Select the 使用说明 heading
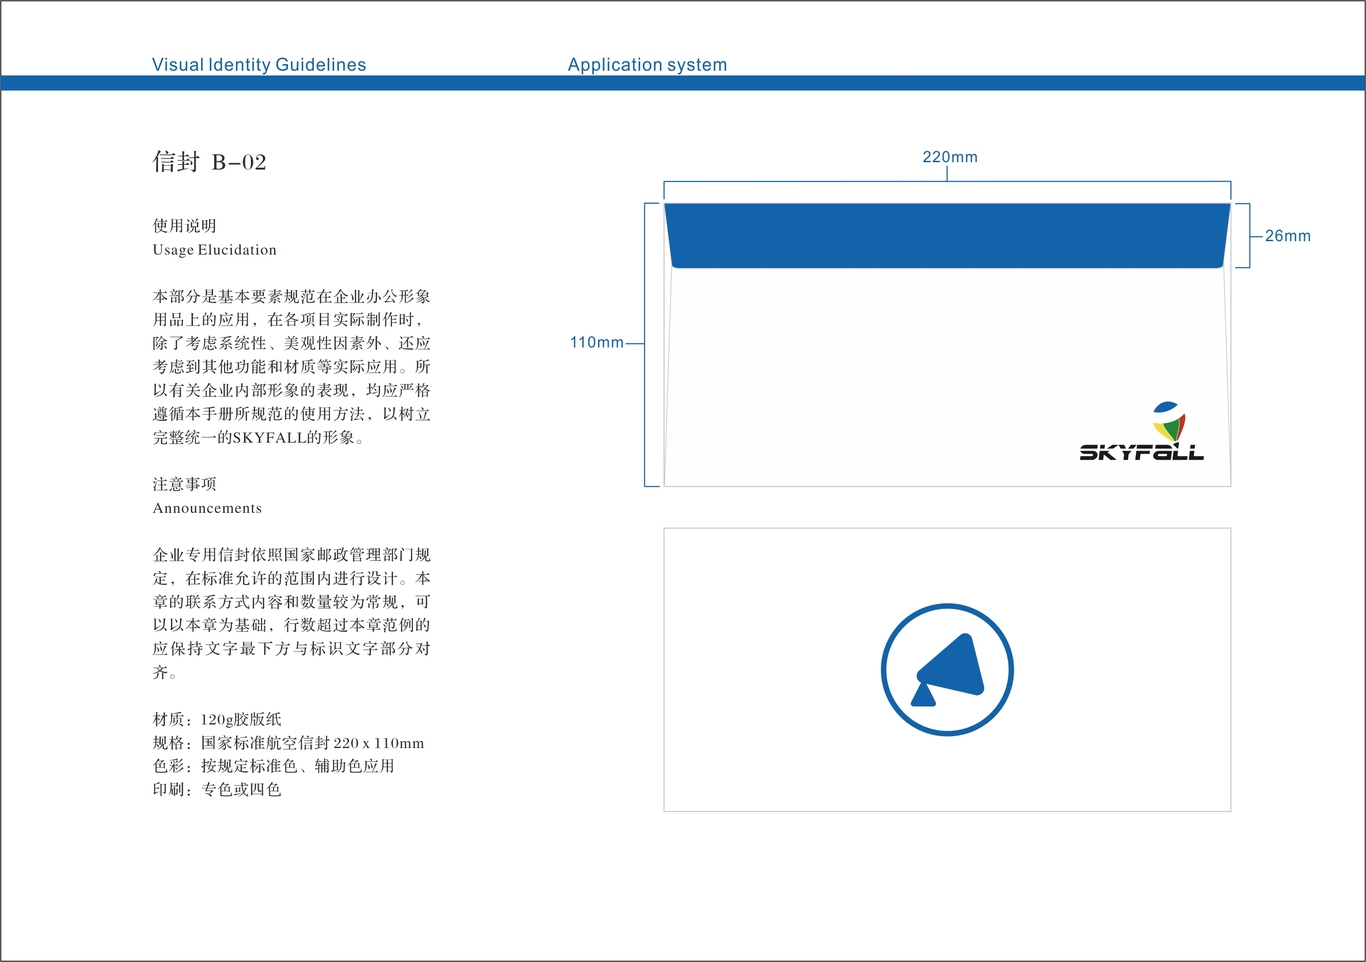Screen dimensions: 1366x962 (x=184, y=226)
